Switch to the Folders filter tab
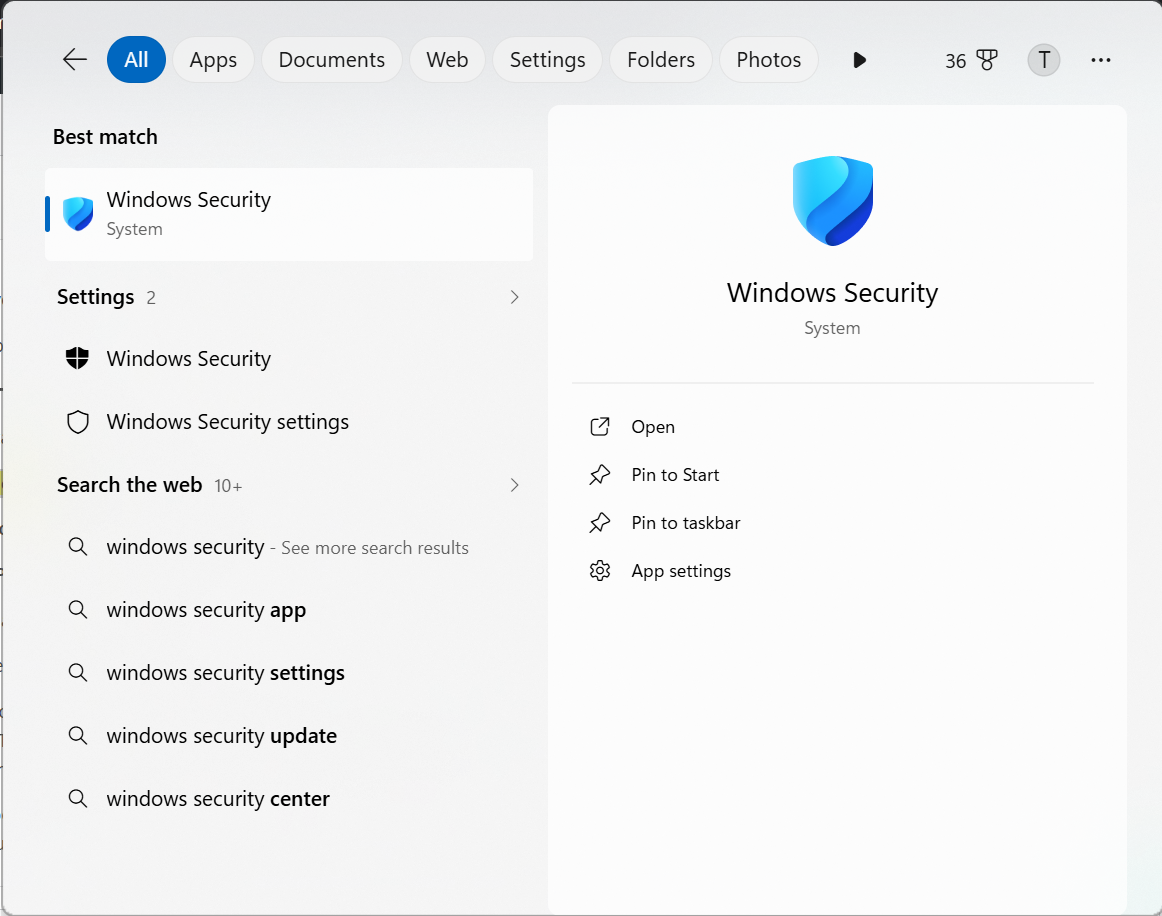The width and height of the screenshot is (1162, 916). 661,59
